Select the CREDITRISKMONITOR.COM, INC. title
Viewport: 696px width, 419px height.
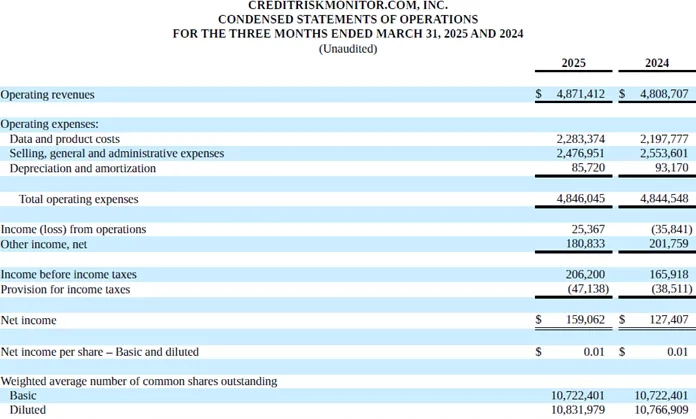pos(348,5)
